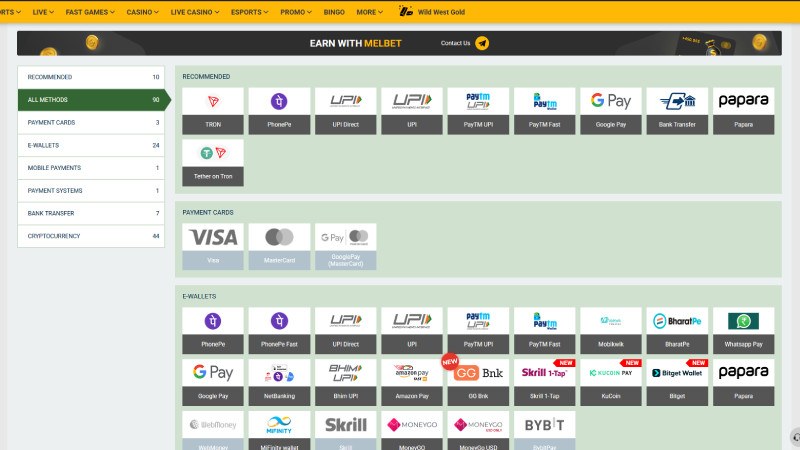Filter by Recommended methods in sidebar

[x=91, y=77]
